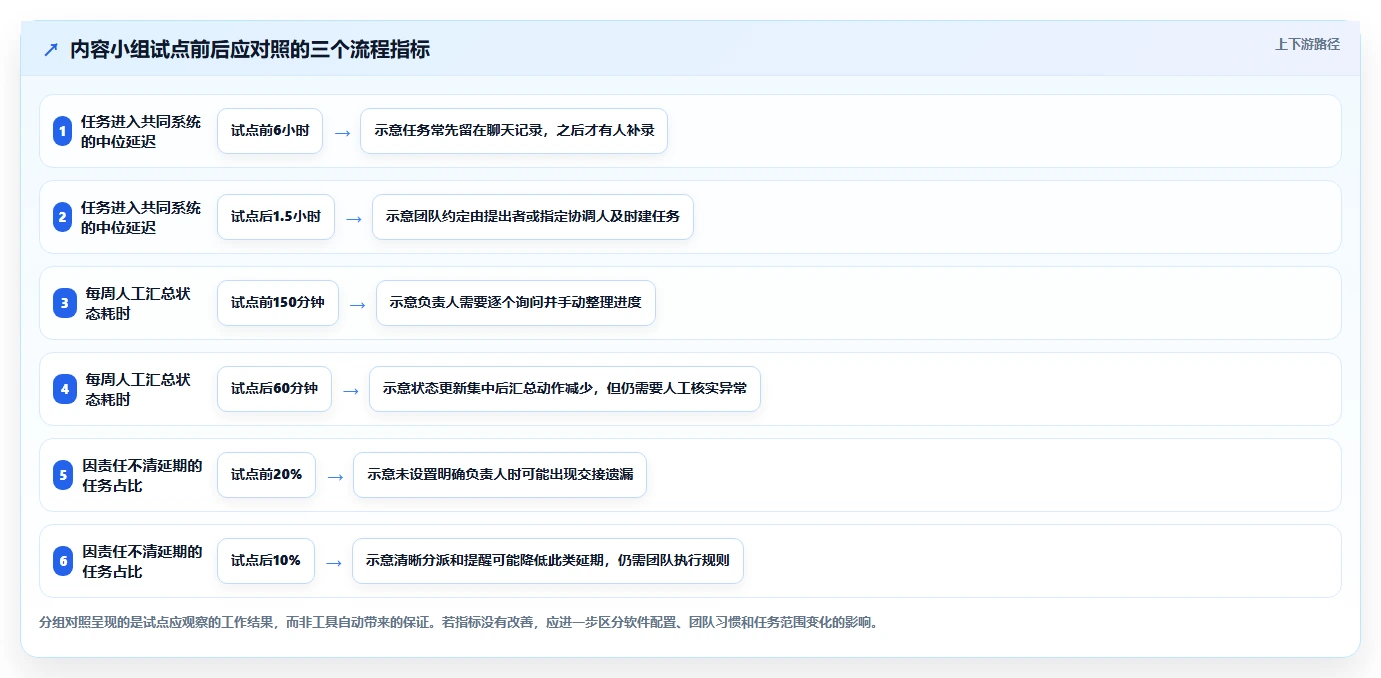Click 因责任不清延期的任务占比 label beside 试点后10%
The width and height of the screenshot is (1381, 678).
142,561
